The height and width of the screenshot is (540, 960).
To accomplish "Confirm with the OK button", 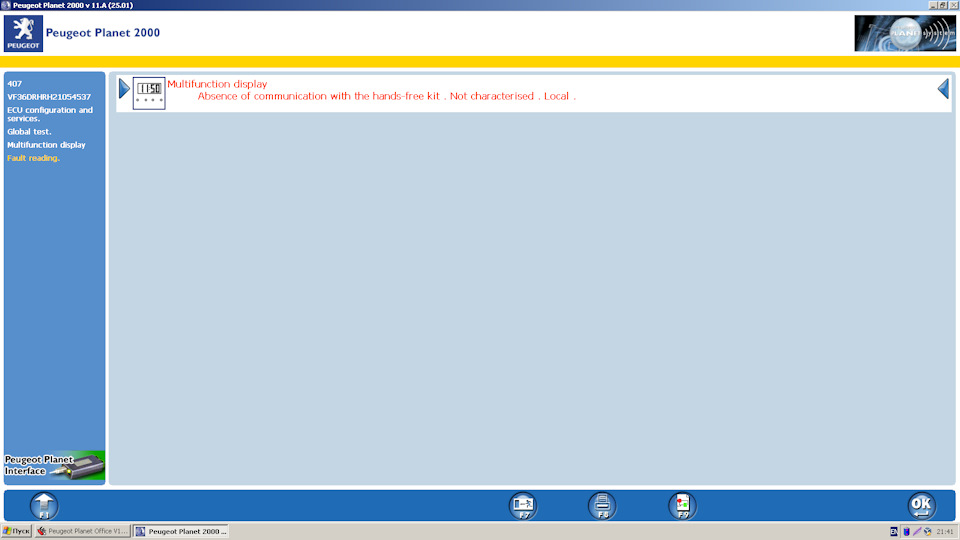I will coord(921,506).
